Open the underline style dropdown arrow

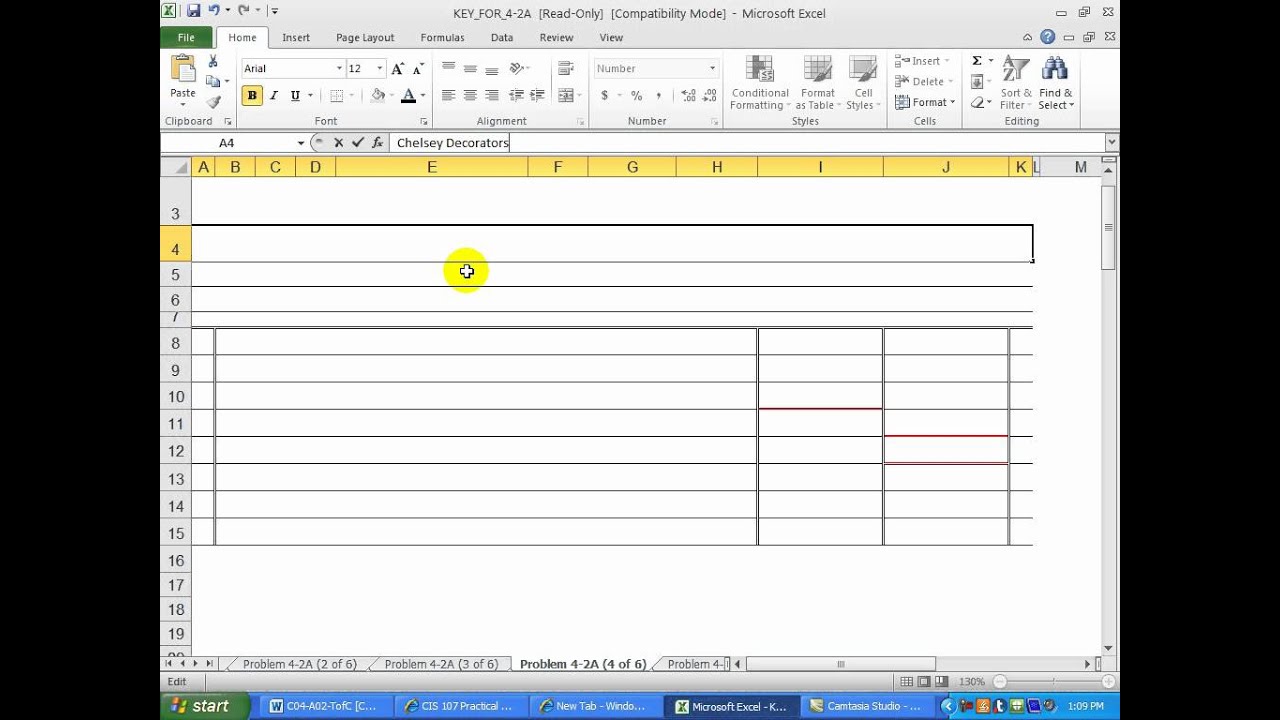[x=310, y=96]
